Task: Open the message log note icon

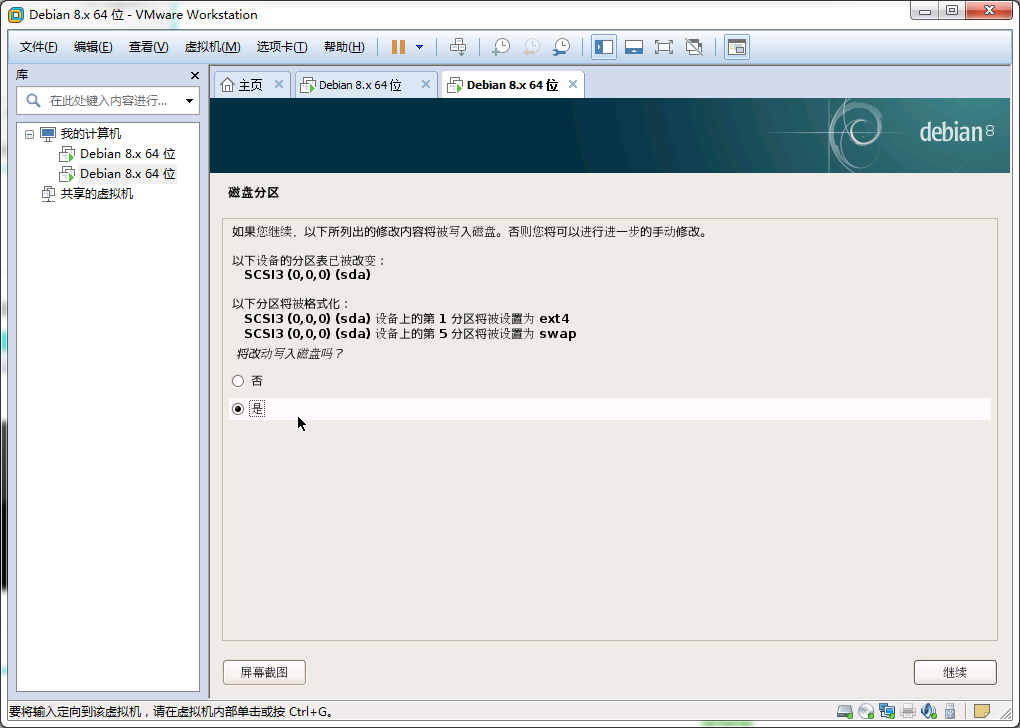Action: (982, 711)
